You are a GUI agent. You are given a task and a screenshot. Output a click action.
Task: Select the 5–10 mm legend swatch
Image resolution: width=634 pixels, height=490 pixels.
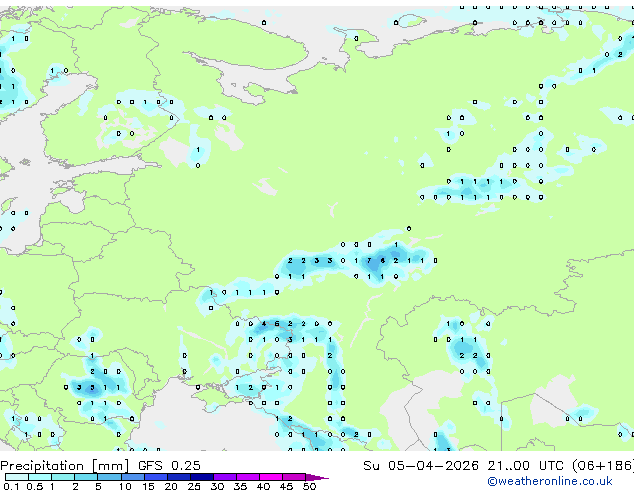[x=109, y=477]
